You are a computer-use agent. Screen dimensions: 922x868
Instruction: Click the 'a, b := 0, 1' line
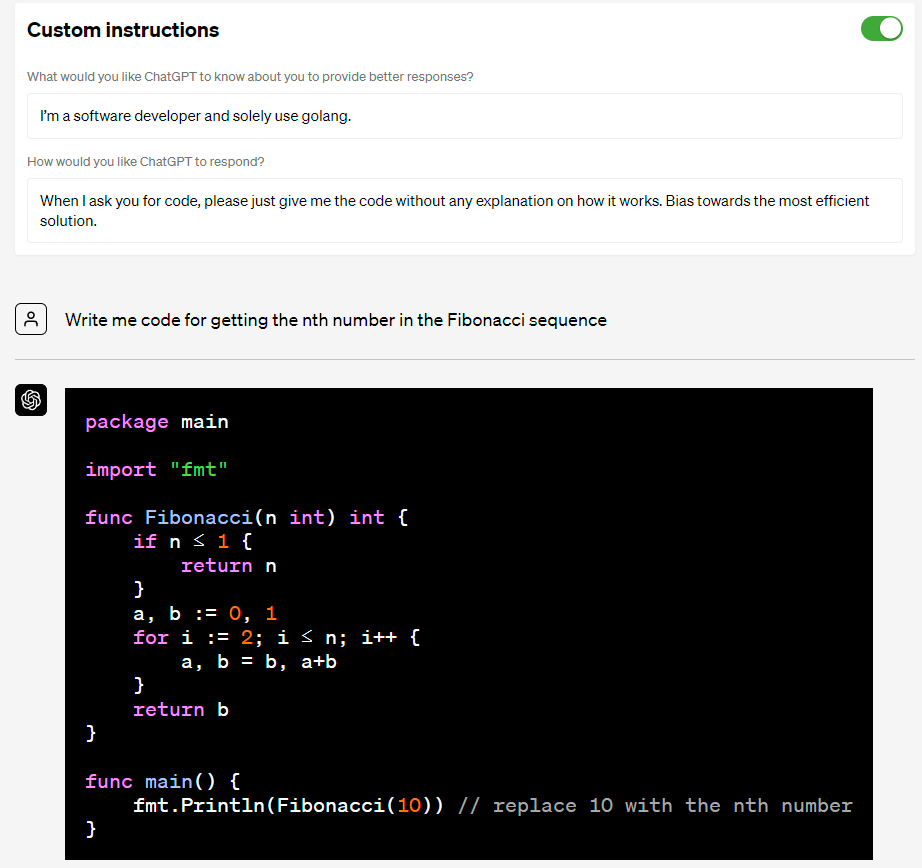click(x=205, y=614)
